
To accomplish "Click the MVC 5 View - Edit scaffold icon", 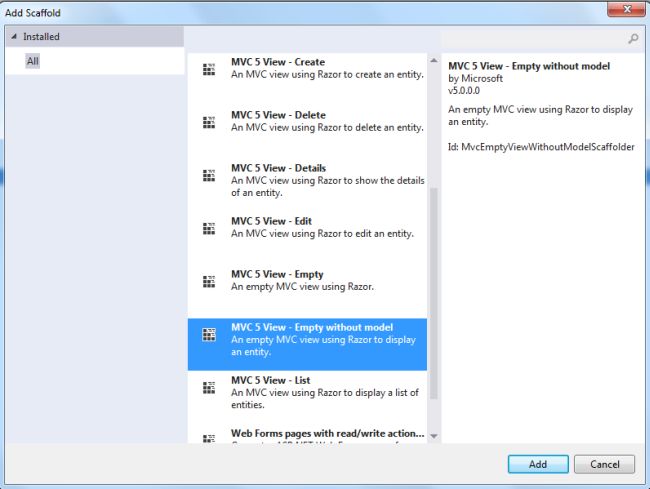I will (x=209, y=228).
